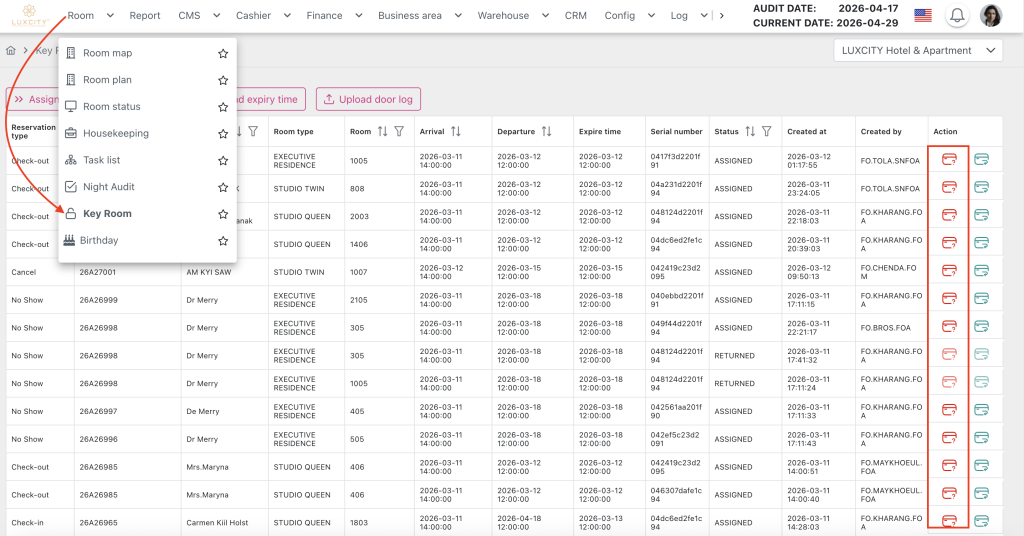Click green card icon for room 2003
This screenshot has height=536, width=1024.
click(x=982, y=215)
